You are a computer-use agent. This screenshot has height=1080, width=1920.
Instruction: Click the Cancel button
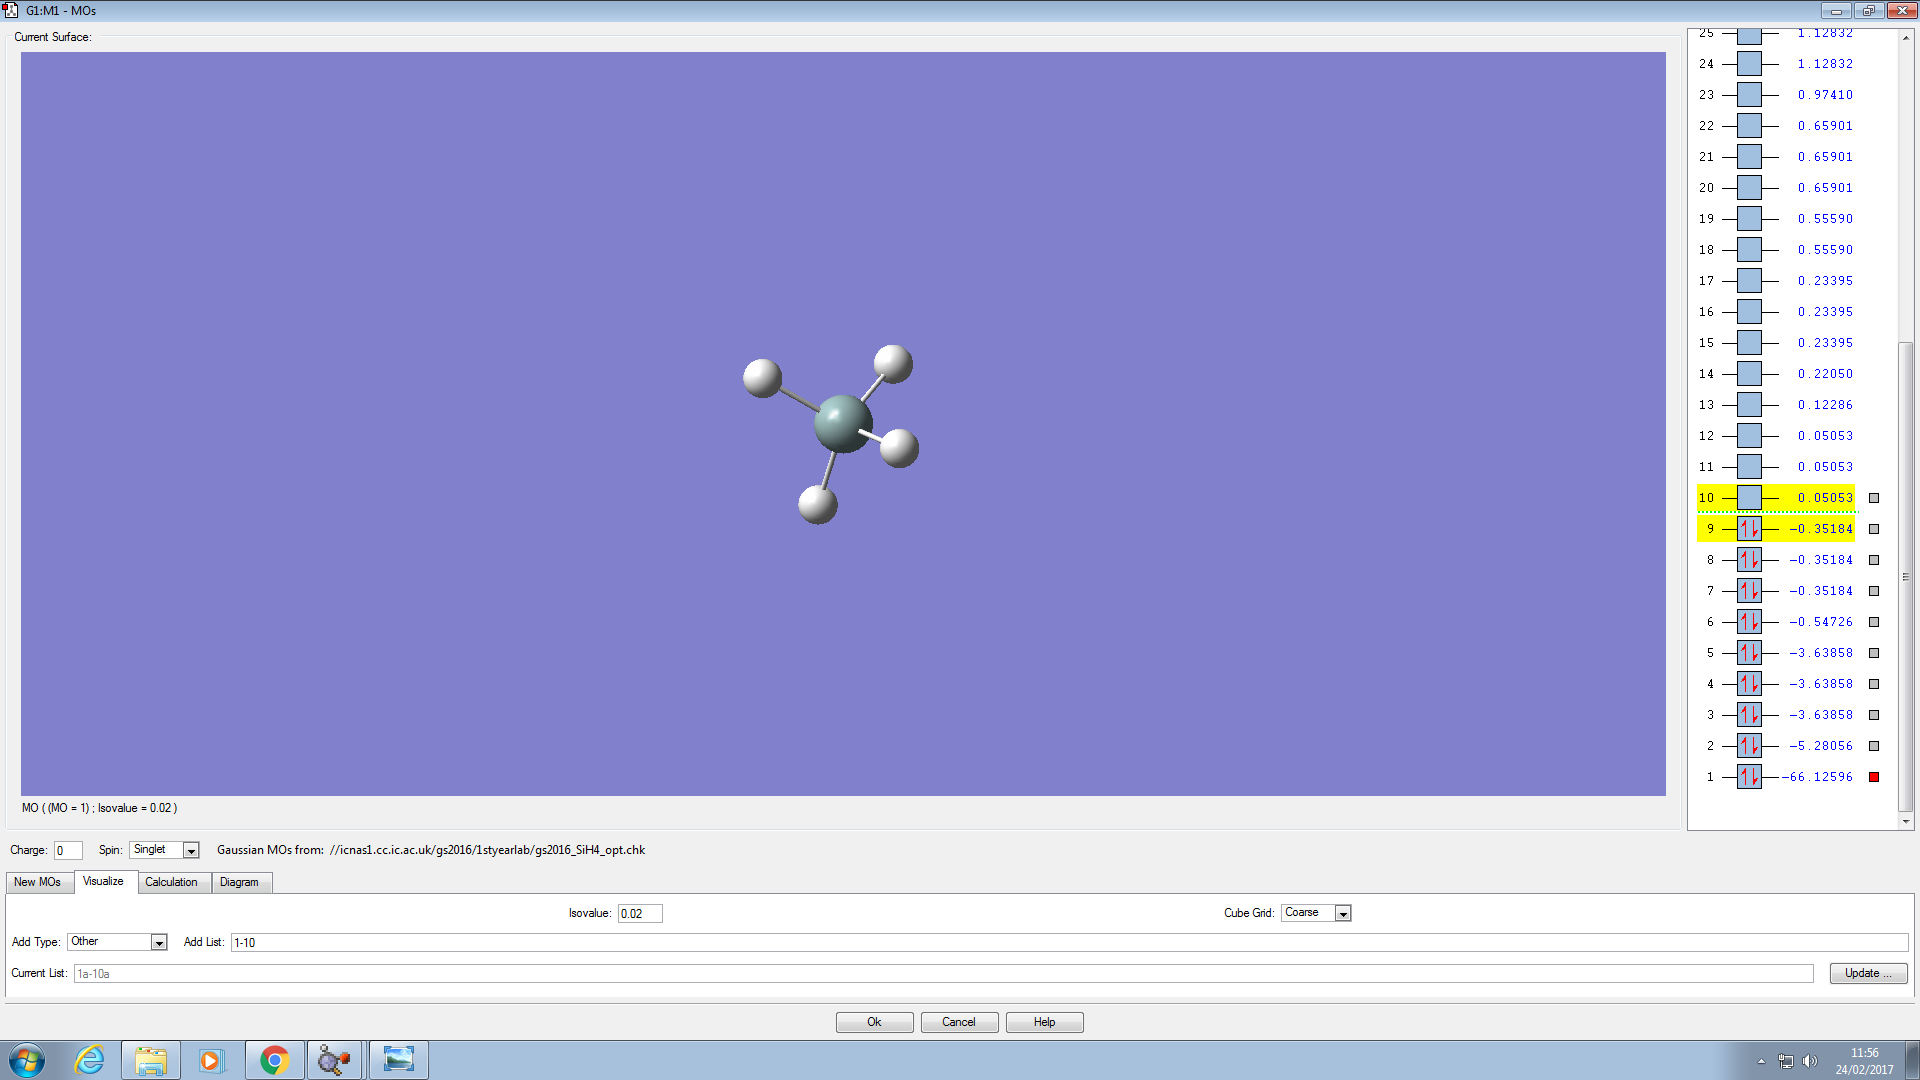958,1022
